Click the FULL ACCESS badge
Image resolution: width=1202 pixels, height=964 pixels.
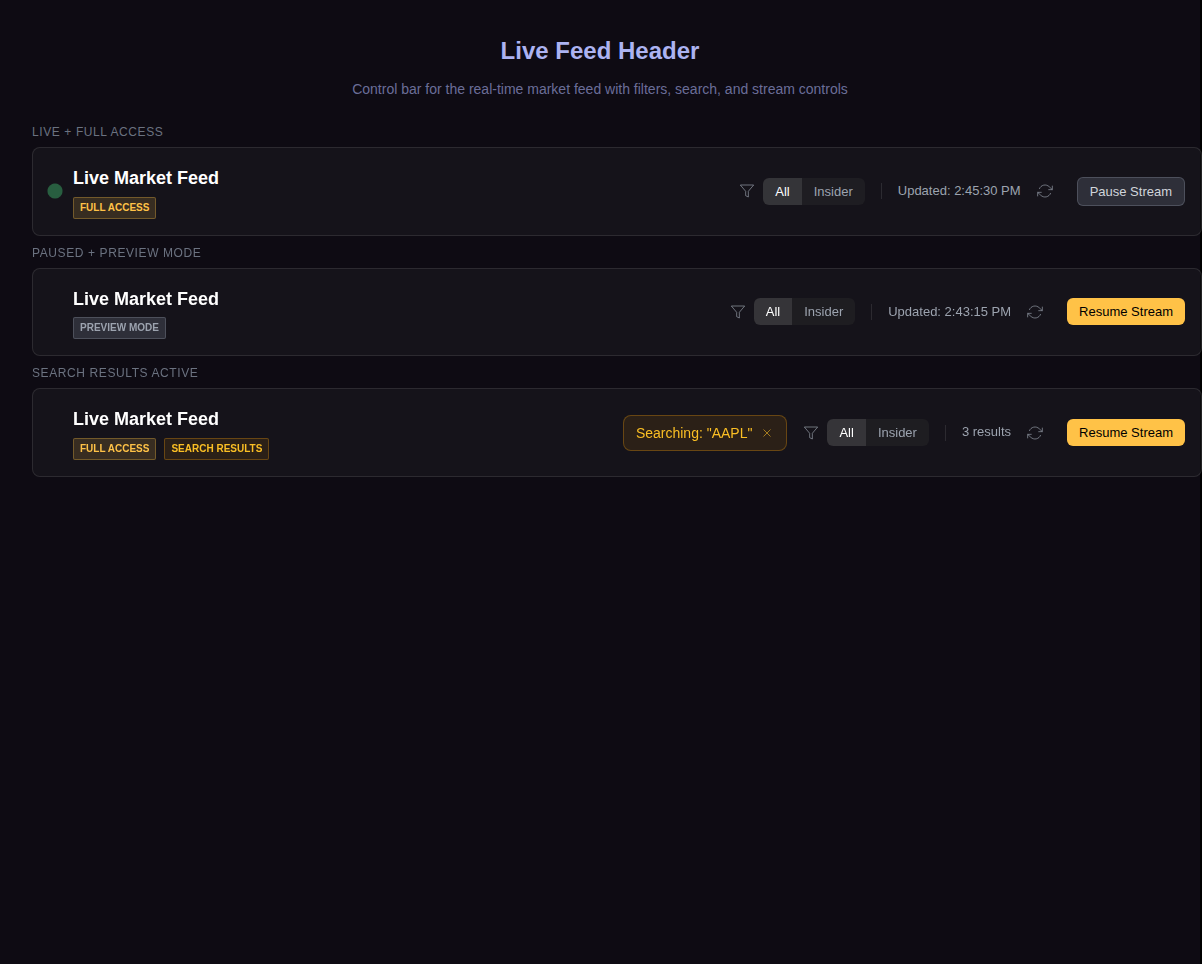(x=114, y=208)
